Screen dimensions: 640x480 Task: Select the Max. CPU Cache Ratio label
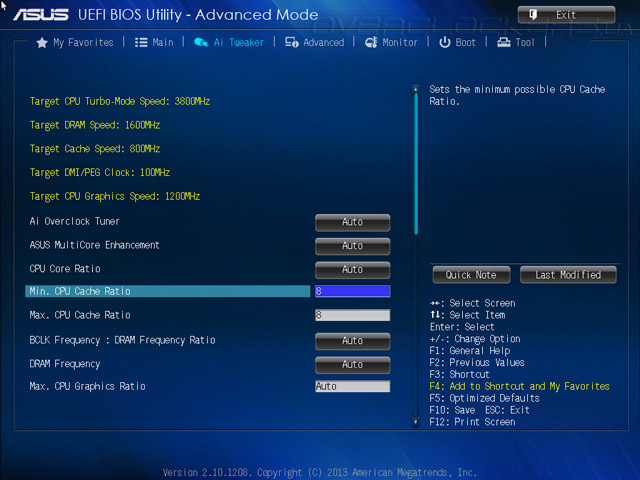point(80,315)
